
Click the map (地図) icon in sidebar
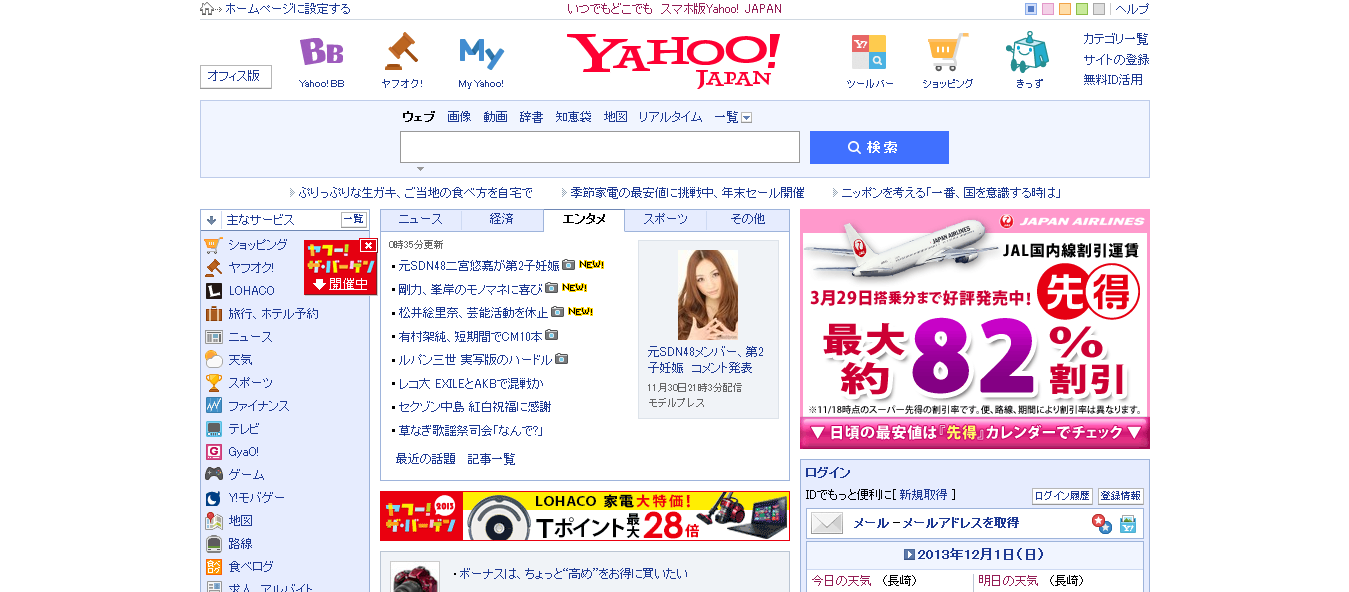(213, 521)
